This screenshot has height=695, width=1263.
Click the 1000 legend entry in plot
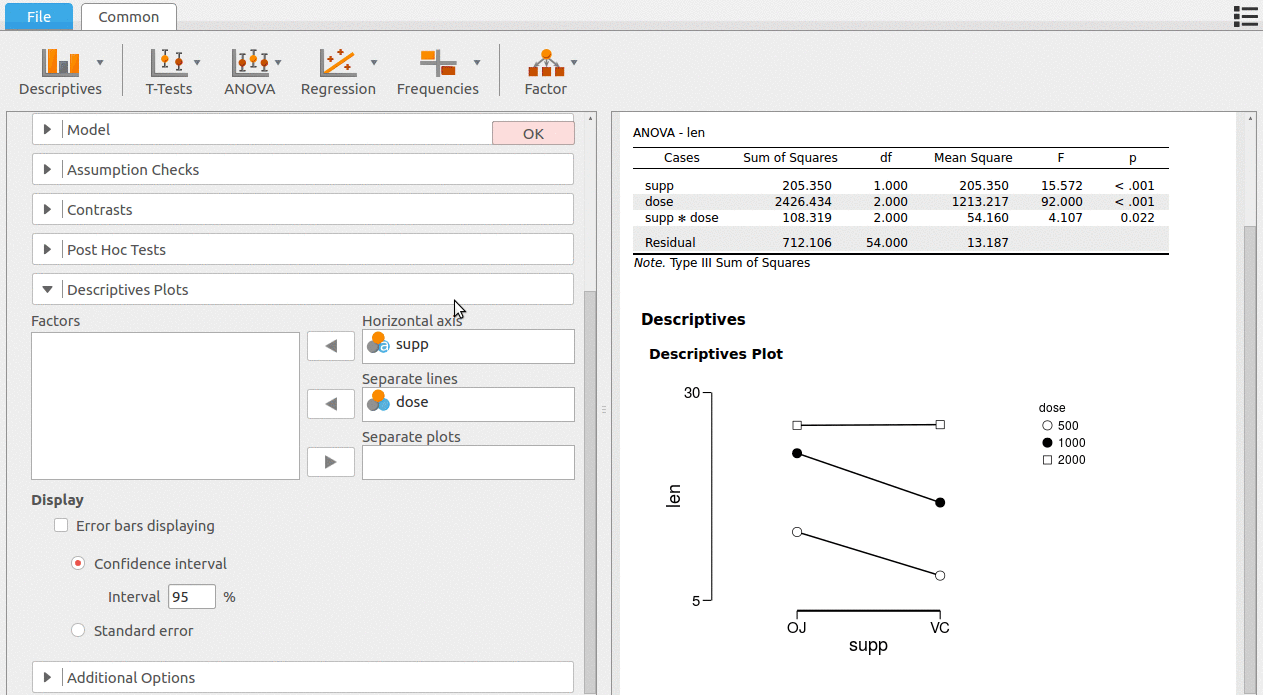click(1063, 443)
